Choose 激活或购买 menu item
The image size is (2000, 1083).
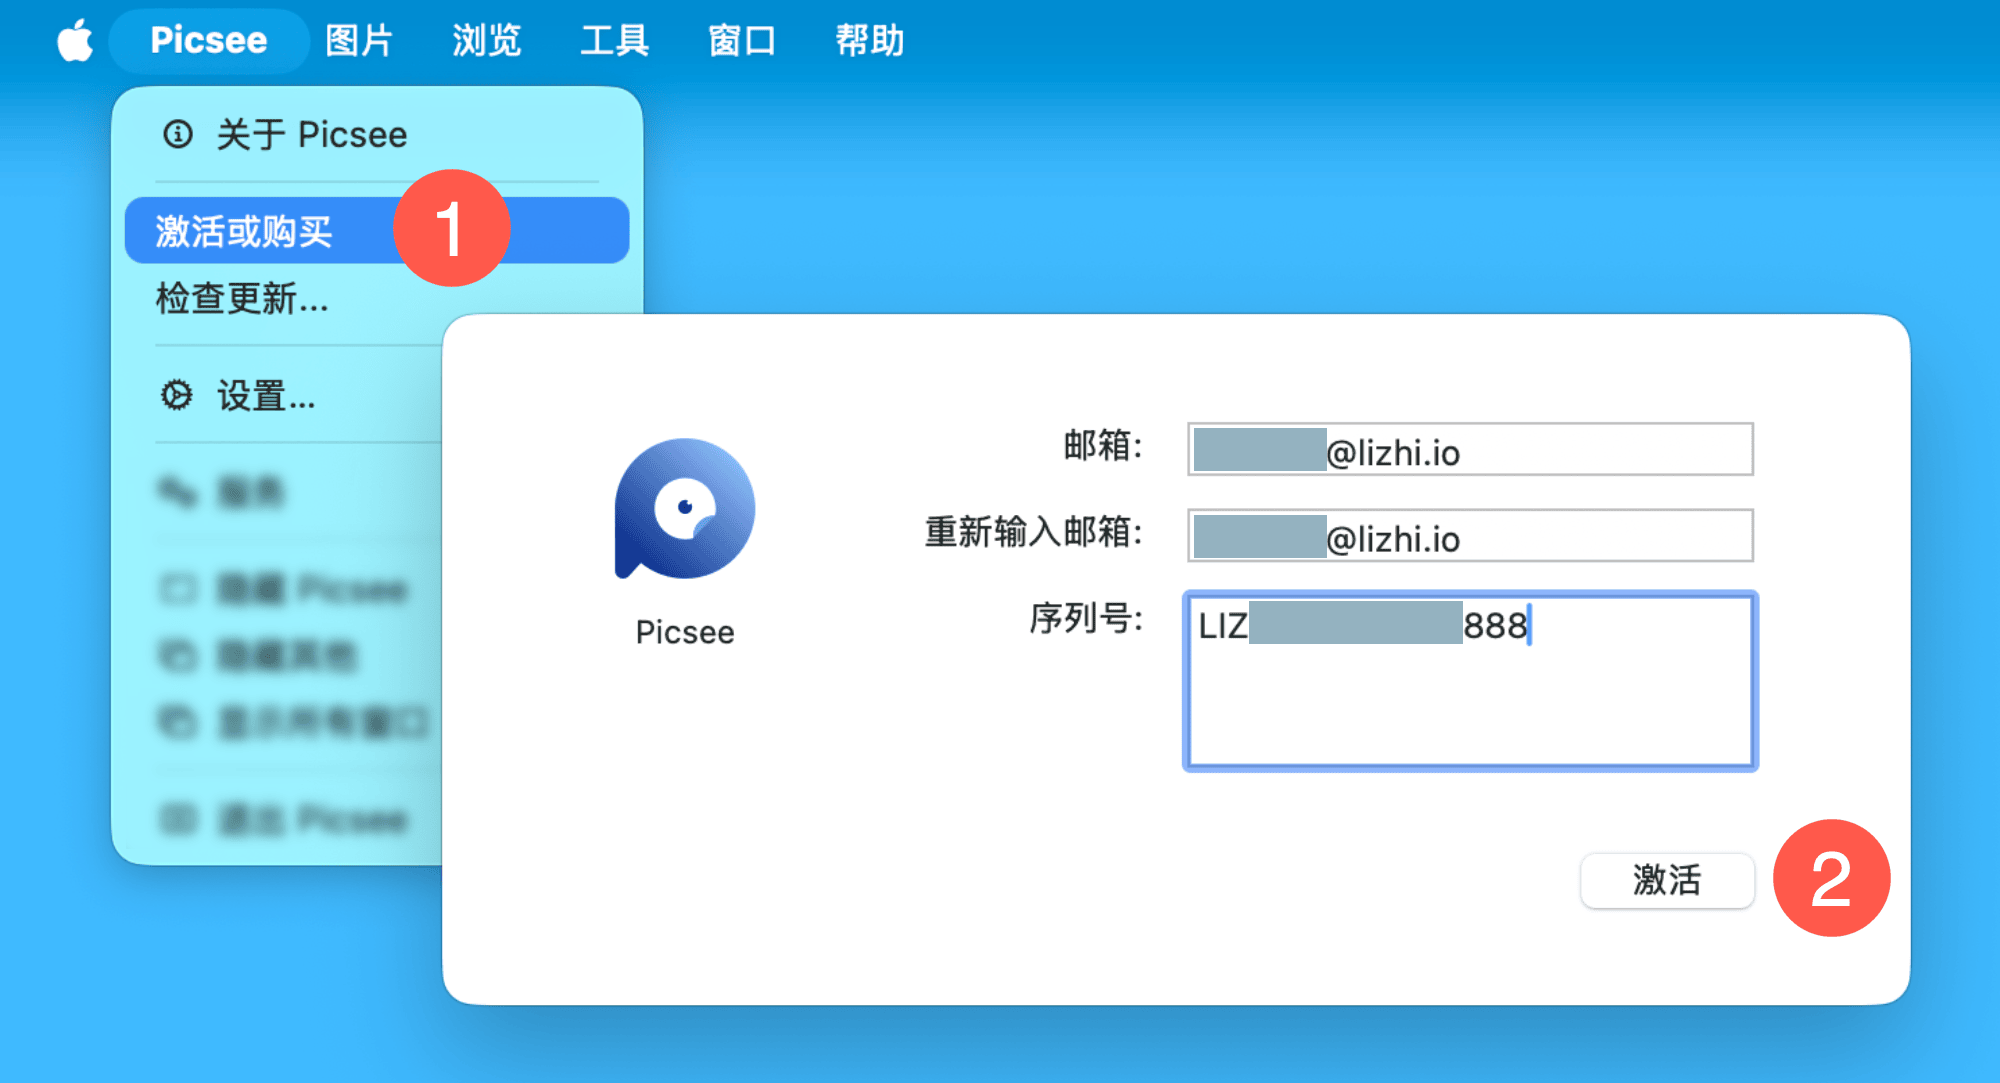pyautogui.click(x=244, y=231)
